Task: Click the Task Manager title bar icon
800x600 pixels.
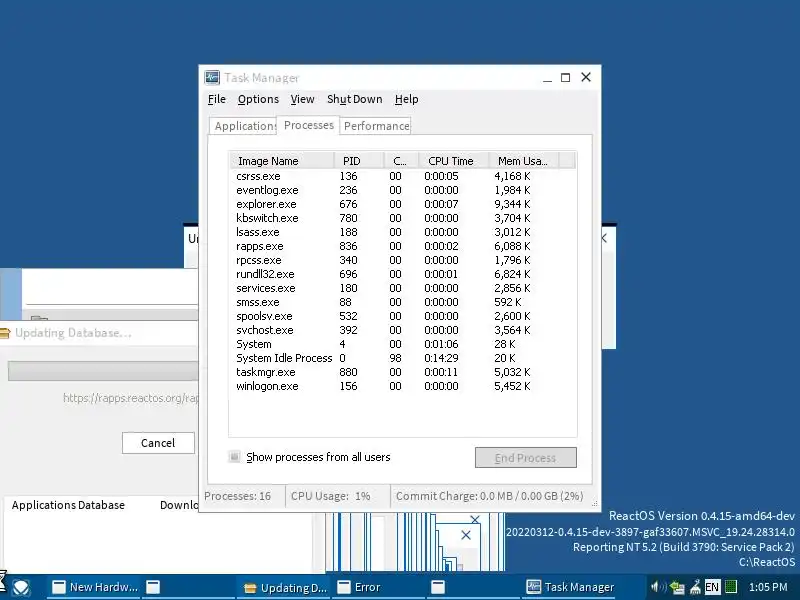Action: pyautogui.click(x=212, y=78)
